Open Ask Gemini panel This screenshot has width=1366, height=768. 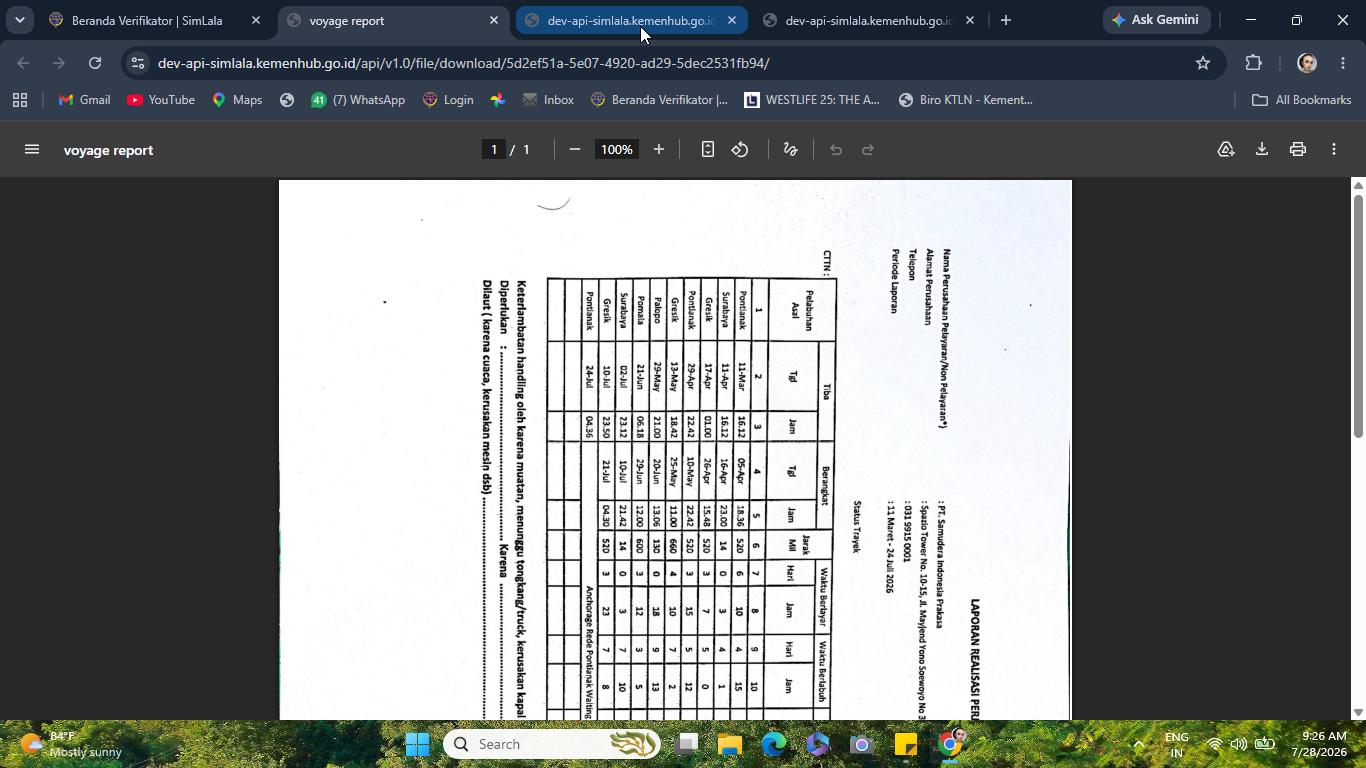coord(1156,20)
